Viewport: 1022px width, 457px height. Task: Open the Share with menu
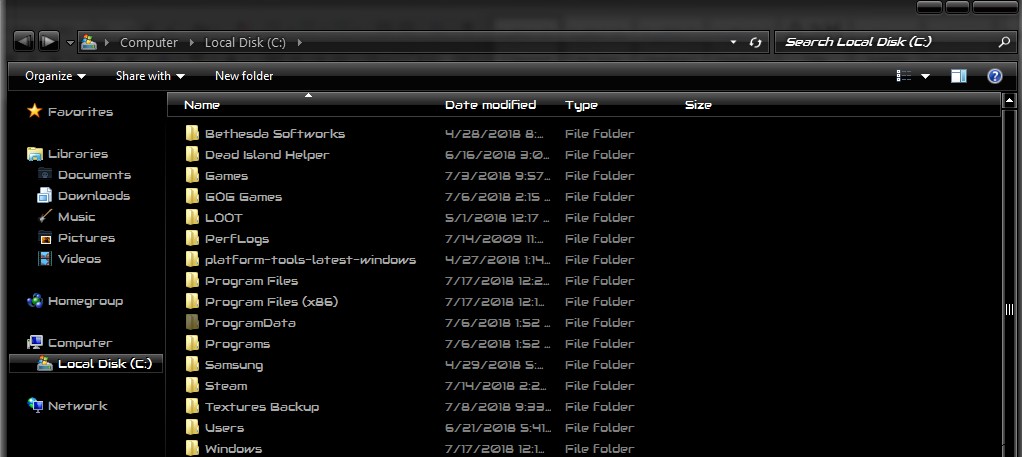coord(150,76)
